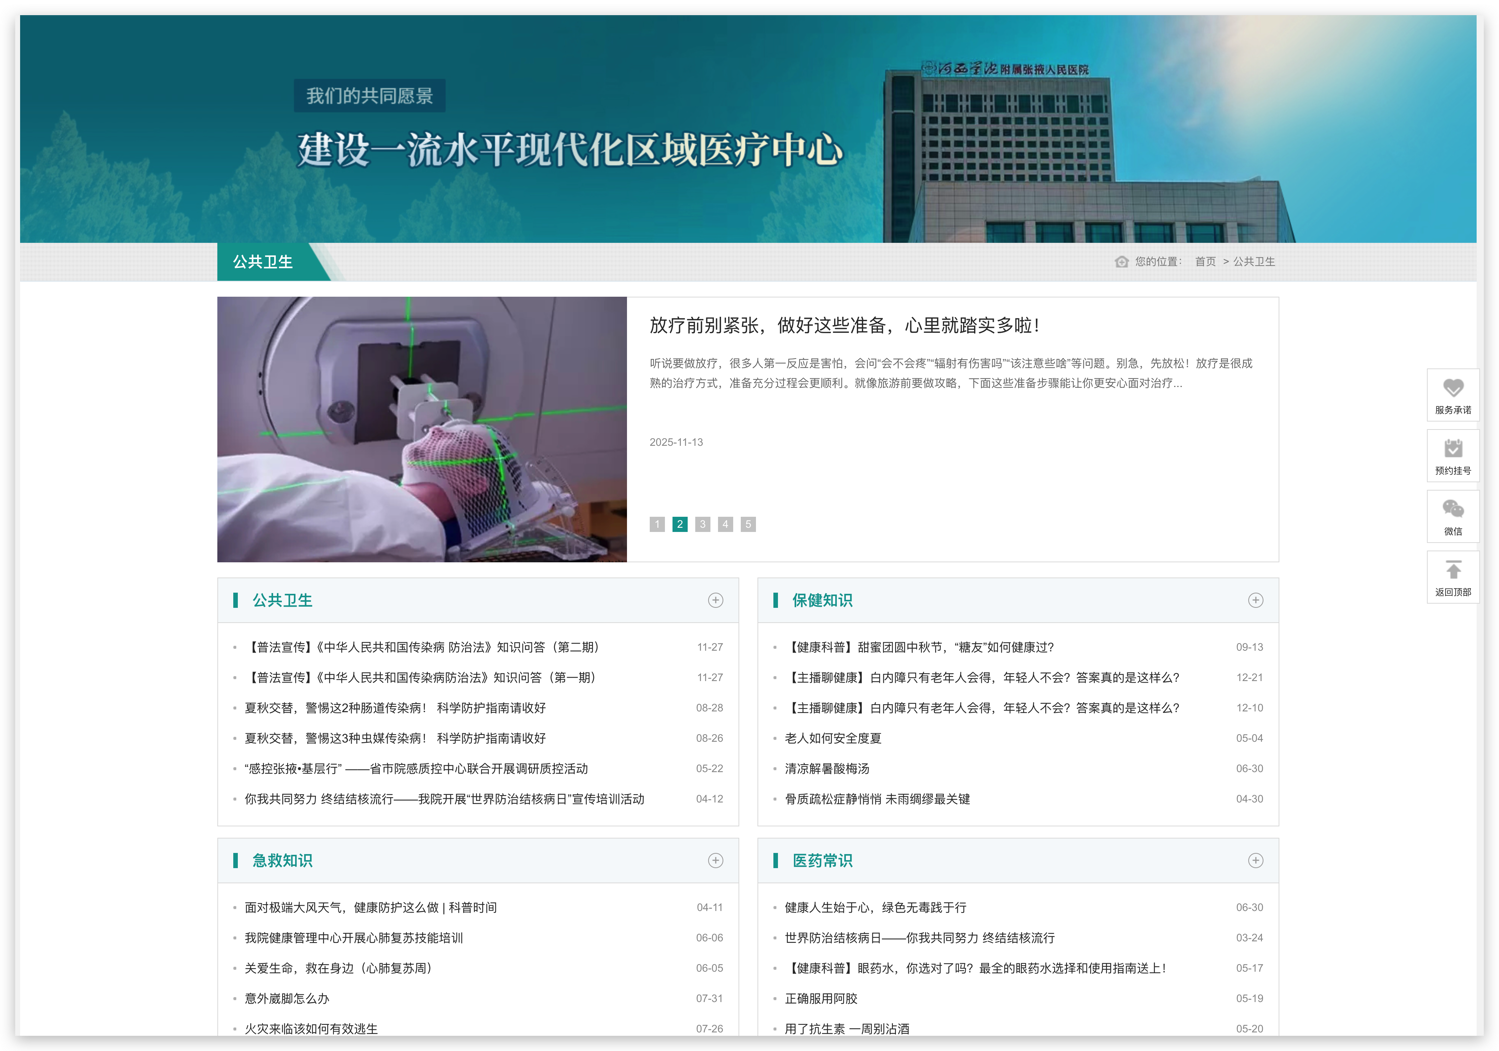Click the 服务承诺 heart icon

[1452, 389]
